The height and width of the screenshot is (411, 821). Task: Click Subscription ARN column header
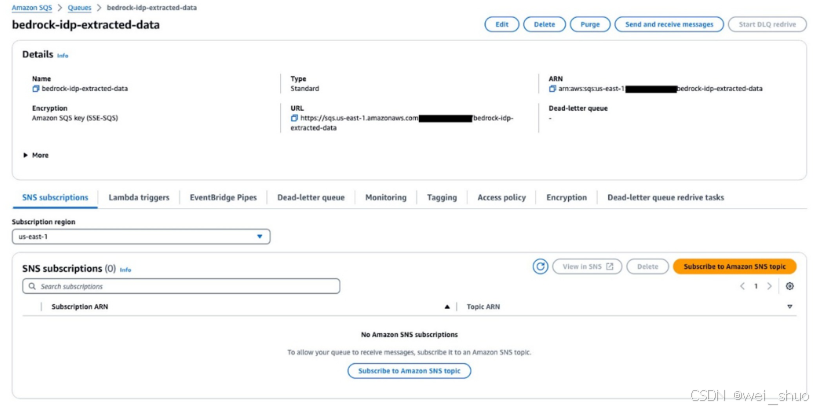click(x=80, y=307)
